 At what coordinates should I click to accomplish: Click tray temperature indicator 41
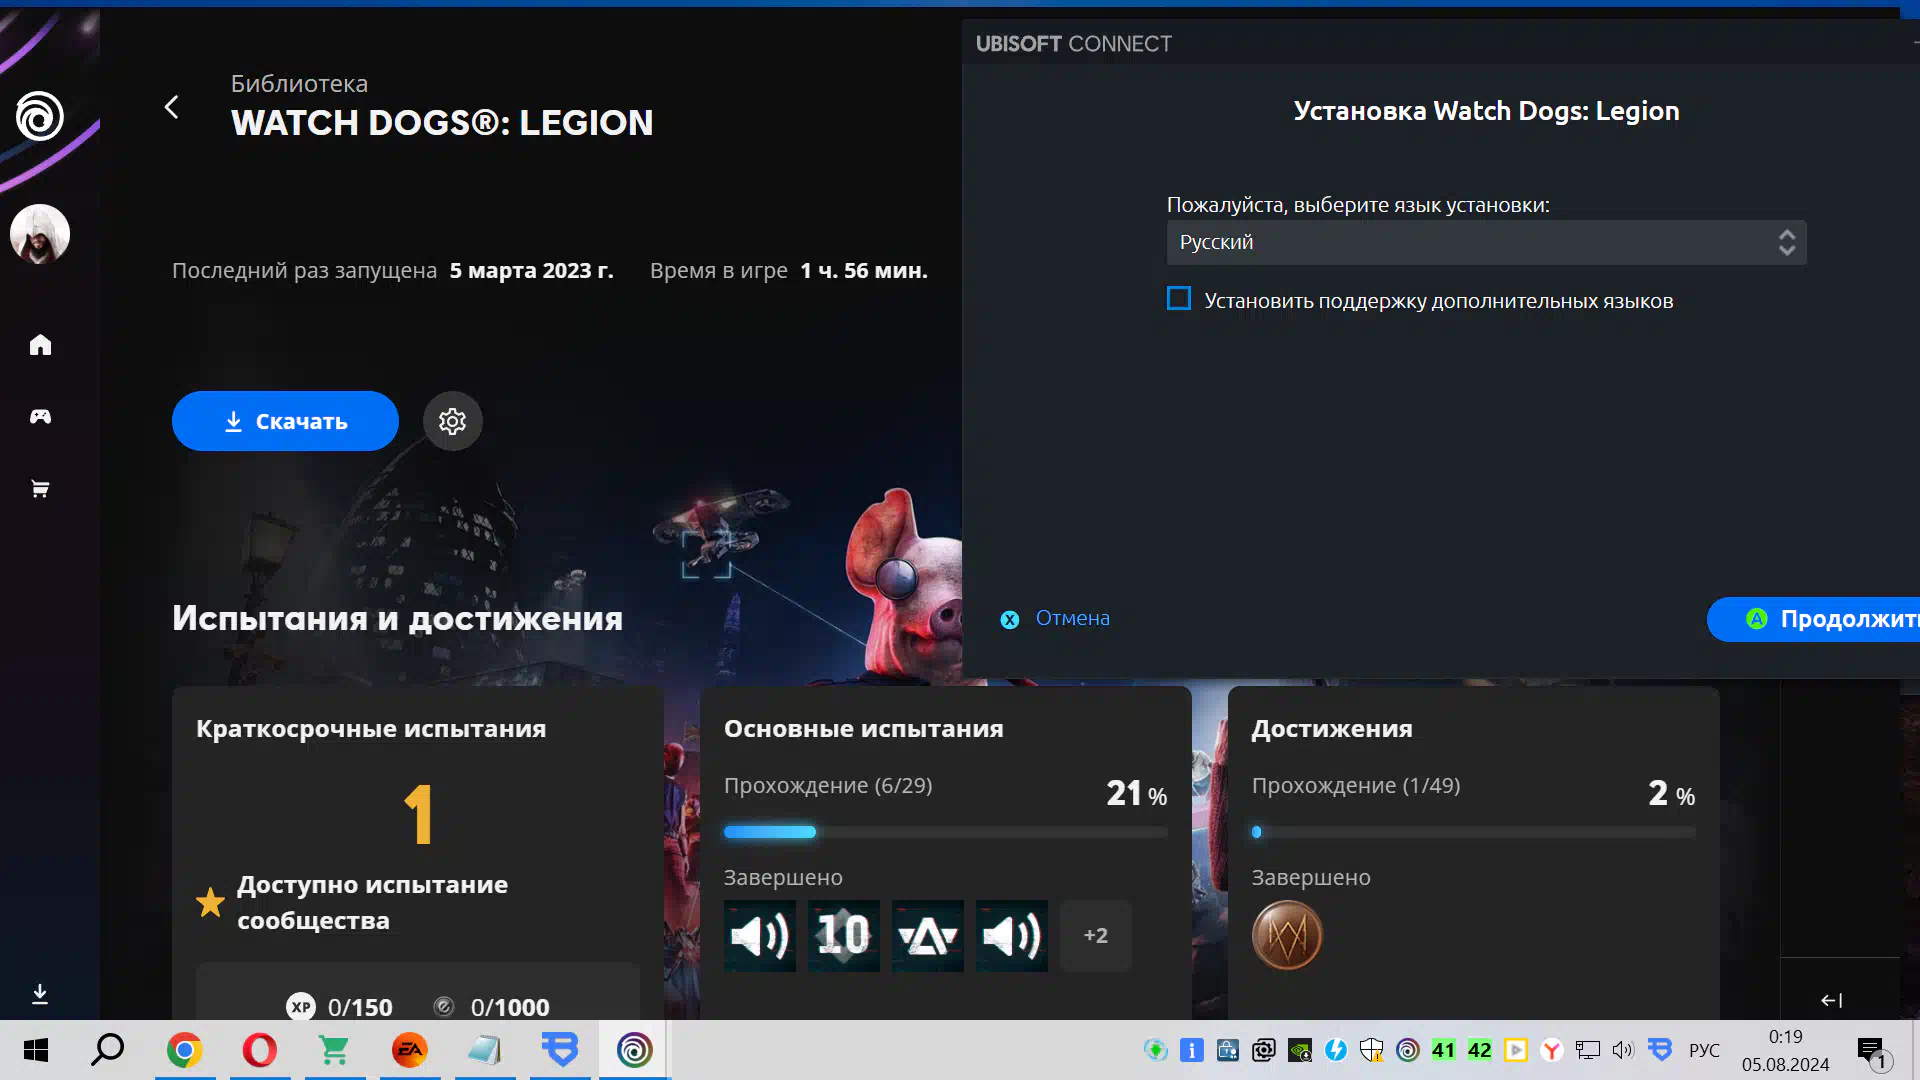coord(1444,1050)
